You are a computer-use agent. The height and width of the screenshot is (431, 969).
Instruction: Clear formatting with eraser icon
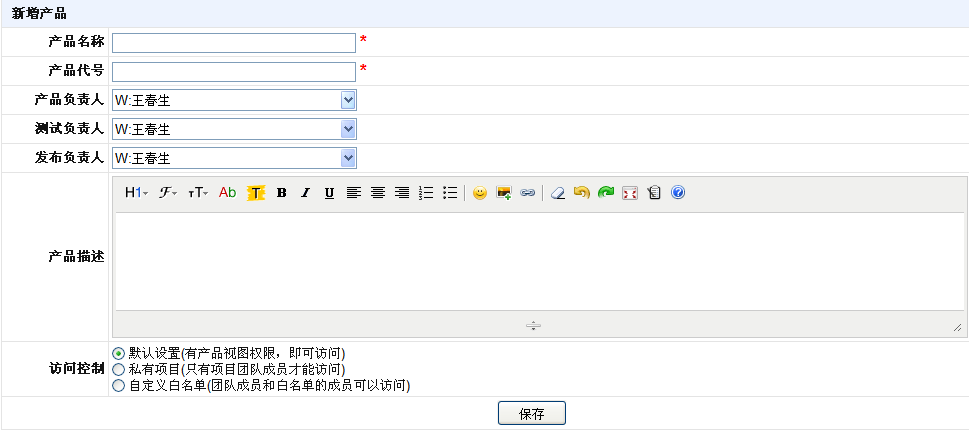click(557, 193)
